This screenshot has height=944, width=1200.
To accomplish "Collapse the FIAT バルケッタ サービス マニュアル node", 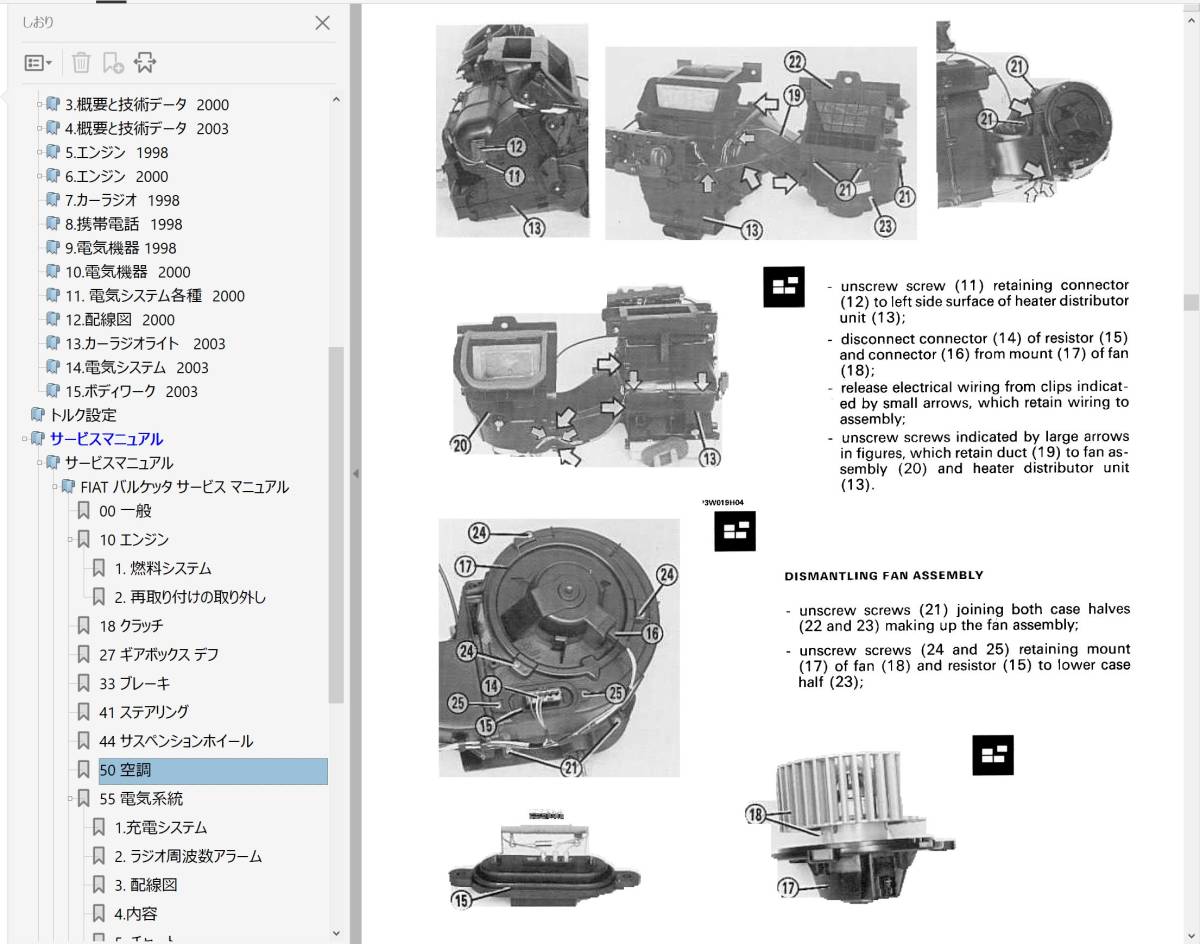I will tap(56, 487).
